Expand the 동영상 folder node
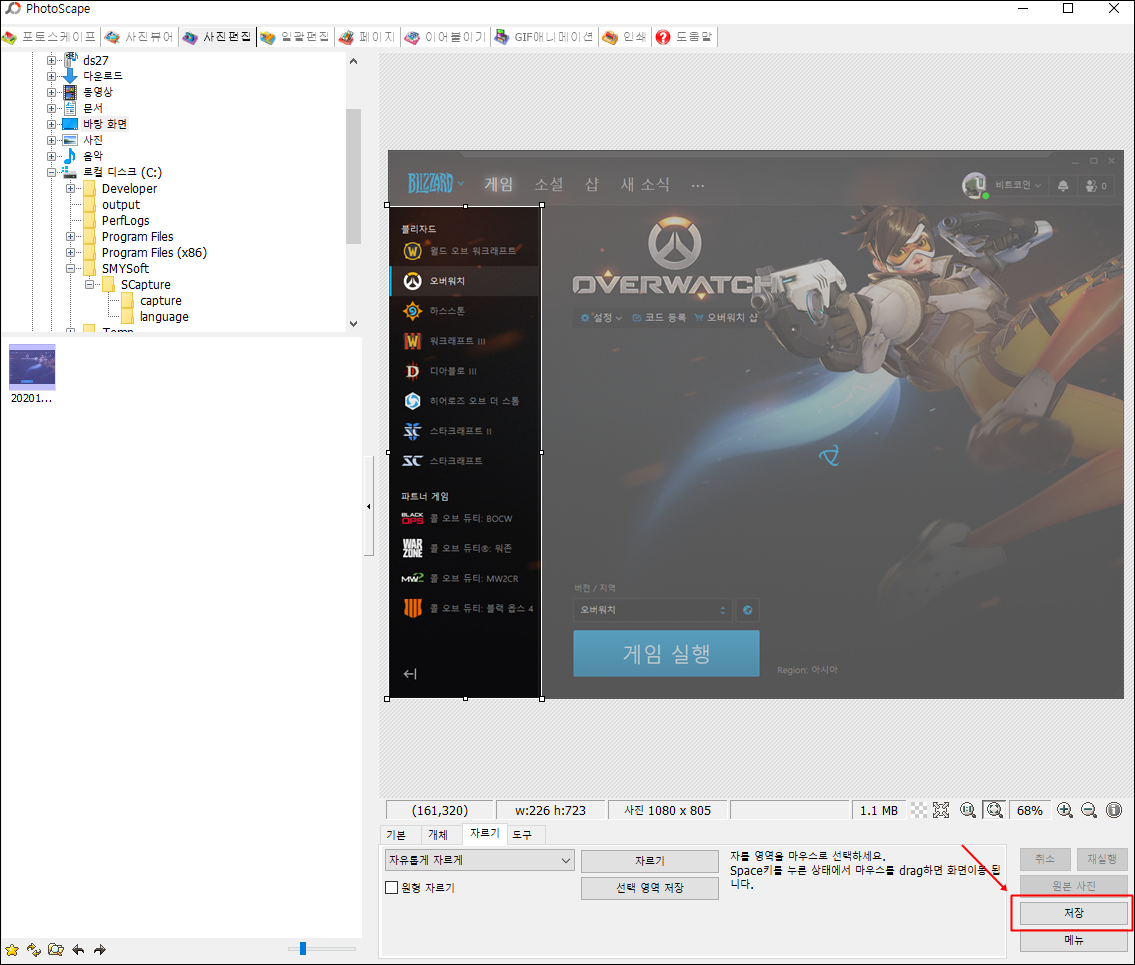1135x965 pixels. pyautogui.click(x=51, y=92)
